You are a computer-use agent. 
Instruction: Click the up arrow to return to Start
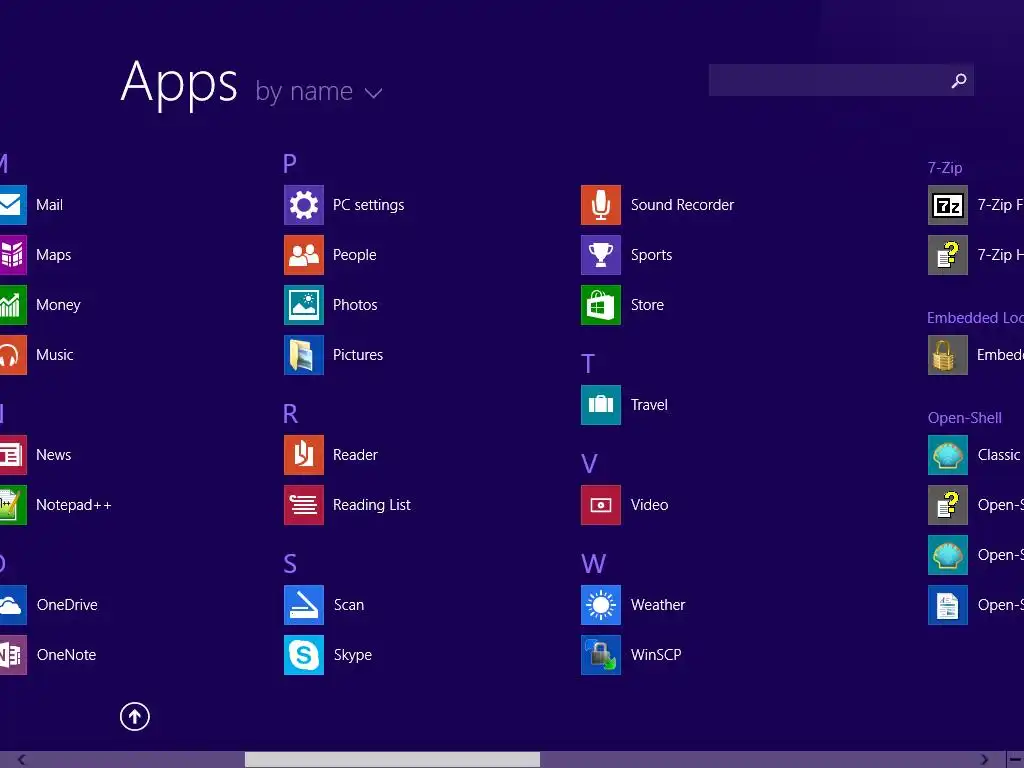pyautogui.click(x=135, y=716)
